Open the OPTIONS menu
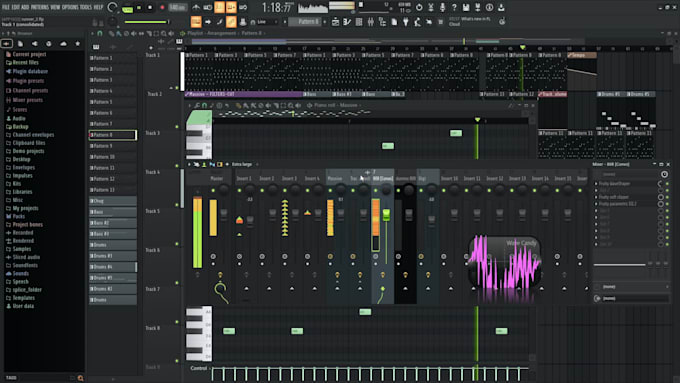The height and width of the screenshot is (383, 680). [x=70, y=7]
